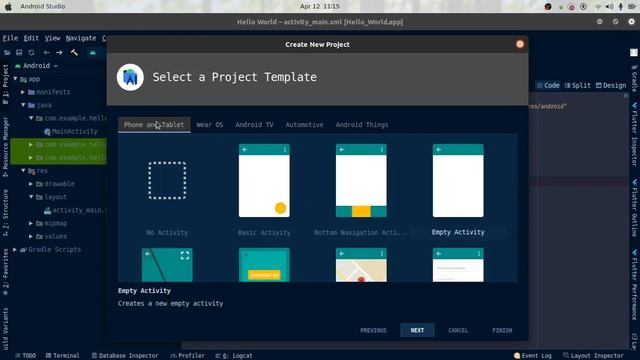
Task: Select the Google Maps Activity thumbnail
Action: click(x=361, y=265)
